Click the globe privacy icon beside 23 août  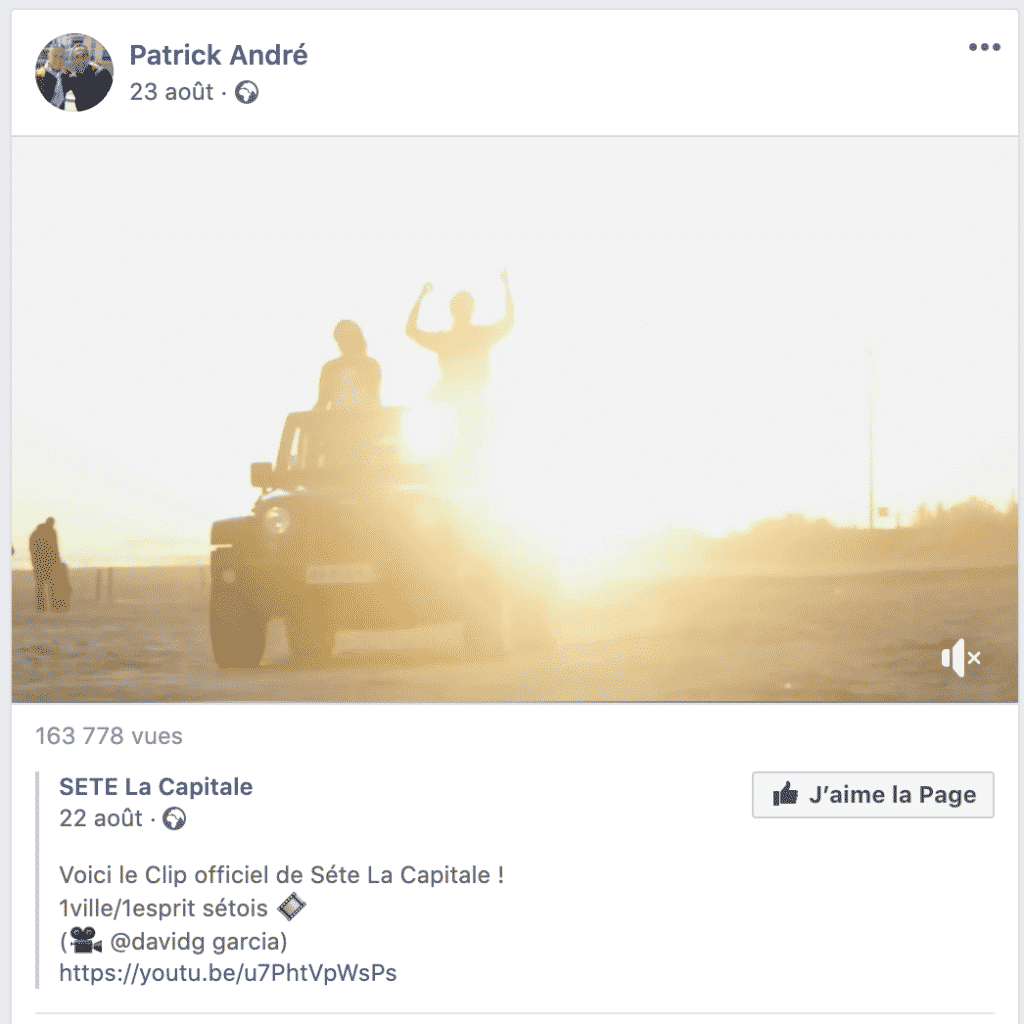click(247, 93)
